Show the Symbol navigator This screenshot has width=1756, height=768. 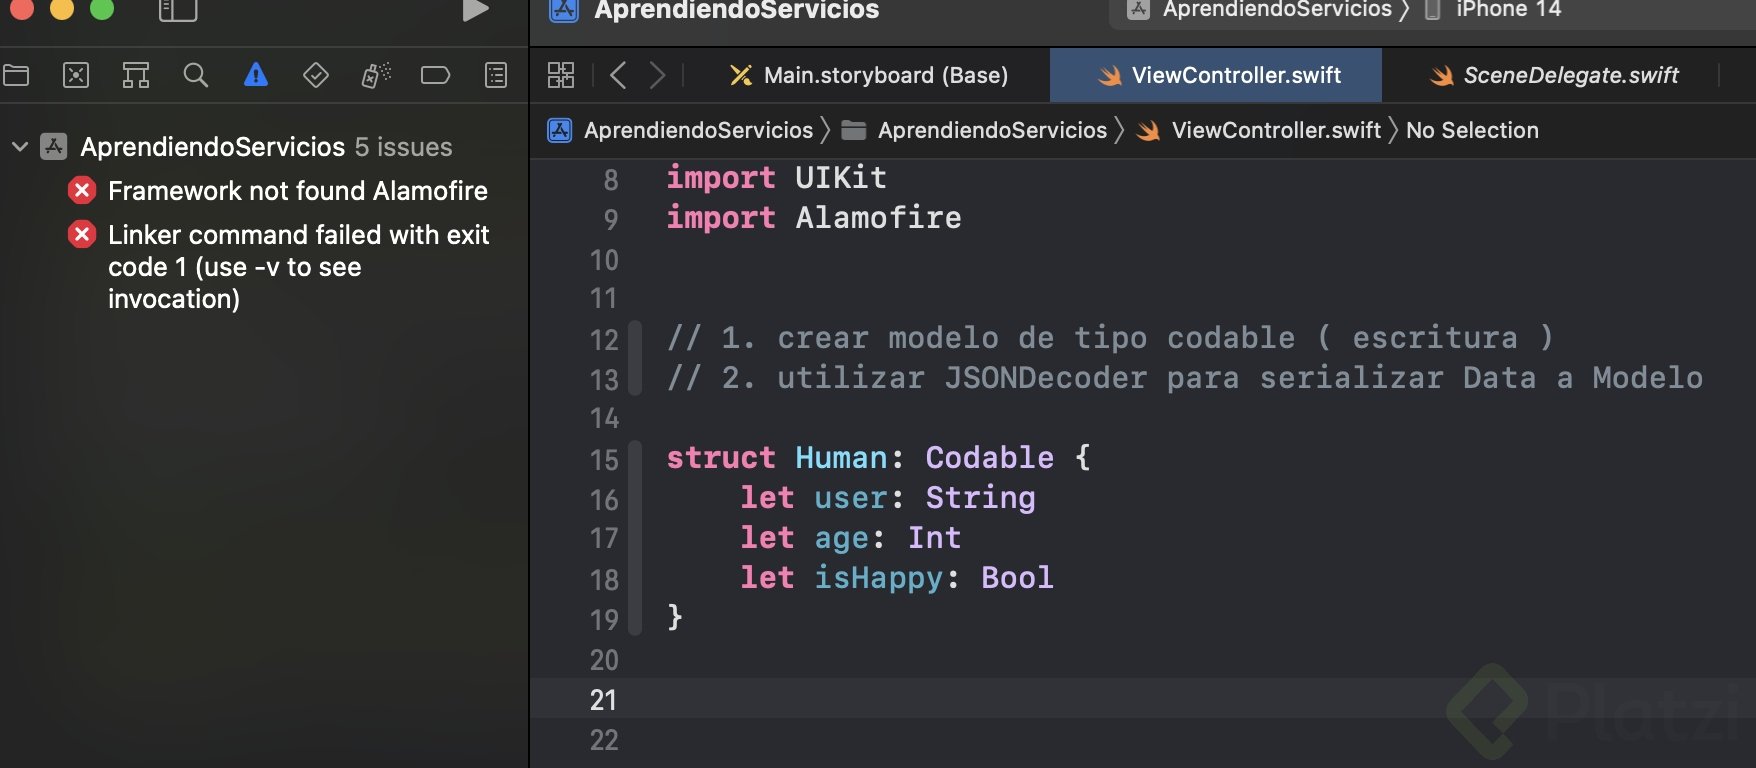136,75
